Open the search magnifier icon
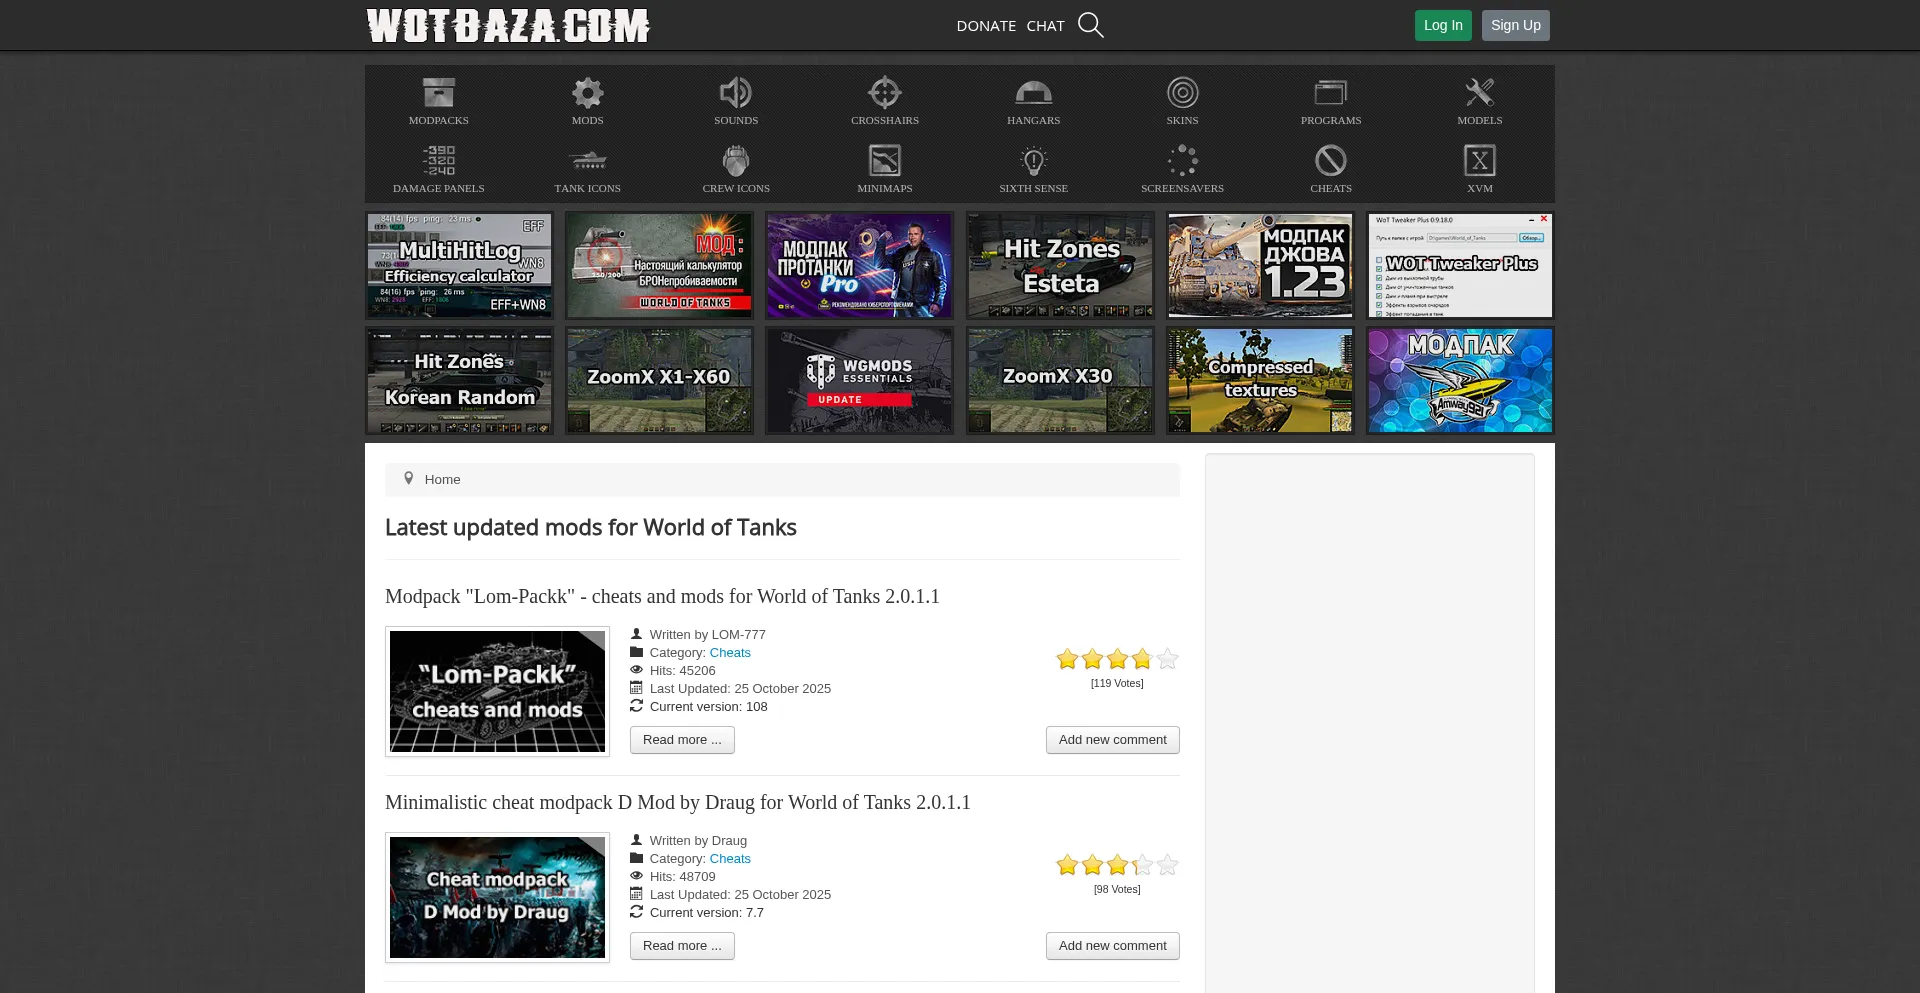Image resolution: width=1920 pixels, height=993 pixels. 1090,25
